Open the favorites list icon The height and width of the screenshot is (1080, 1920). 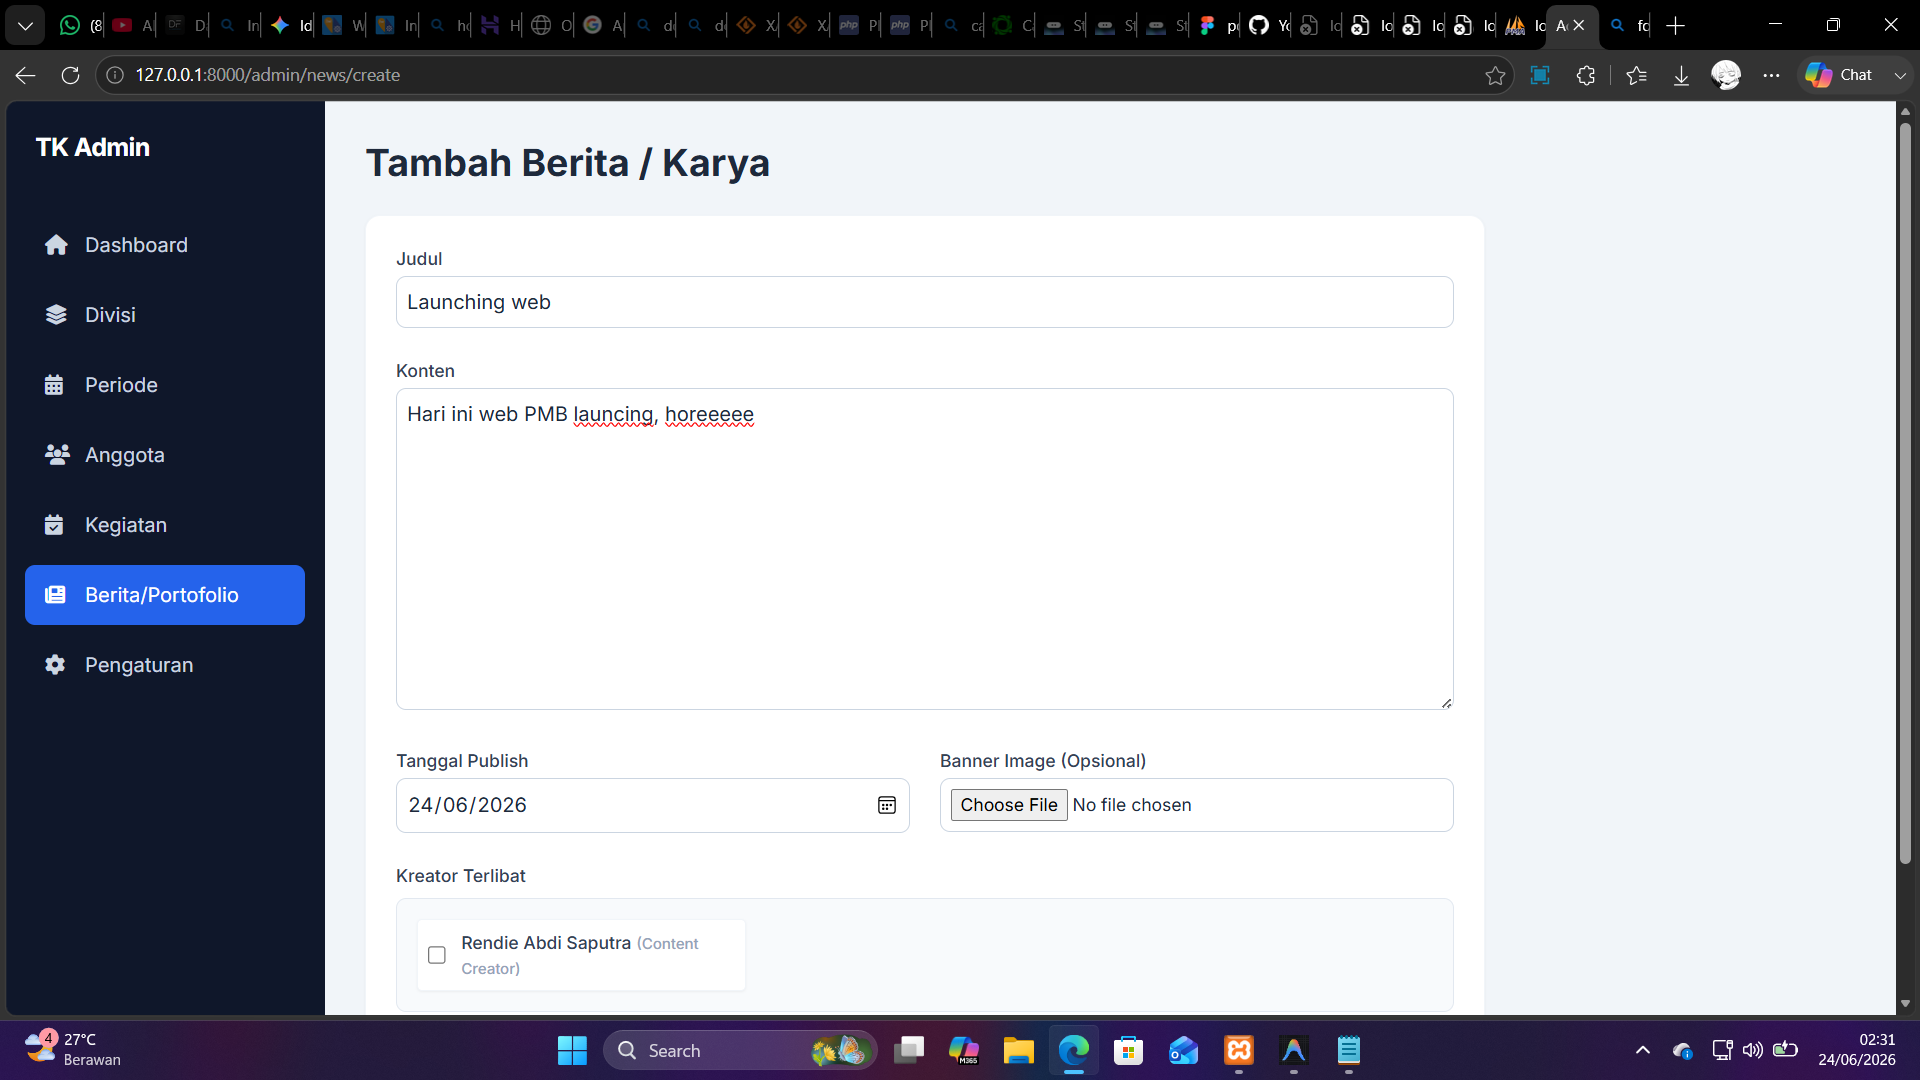tap(1636, 75)
